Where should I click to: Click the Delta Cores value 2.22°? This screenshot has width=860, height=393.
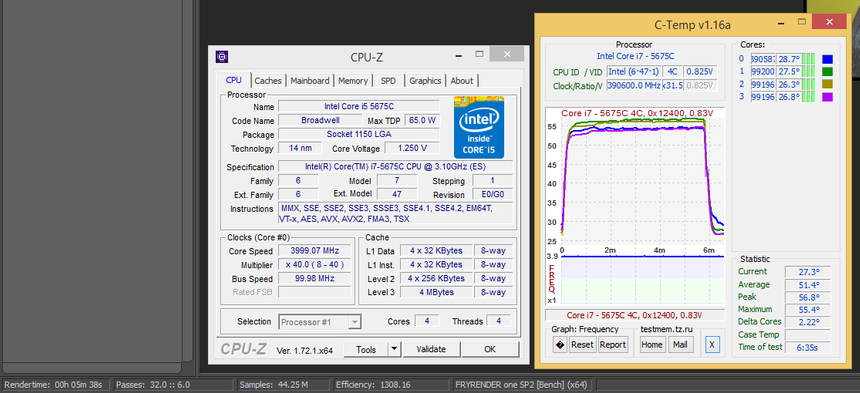tap(807, 322)
